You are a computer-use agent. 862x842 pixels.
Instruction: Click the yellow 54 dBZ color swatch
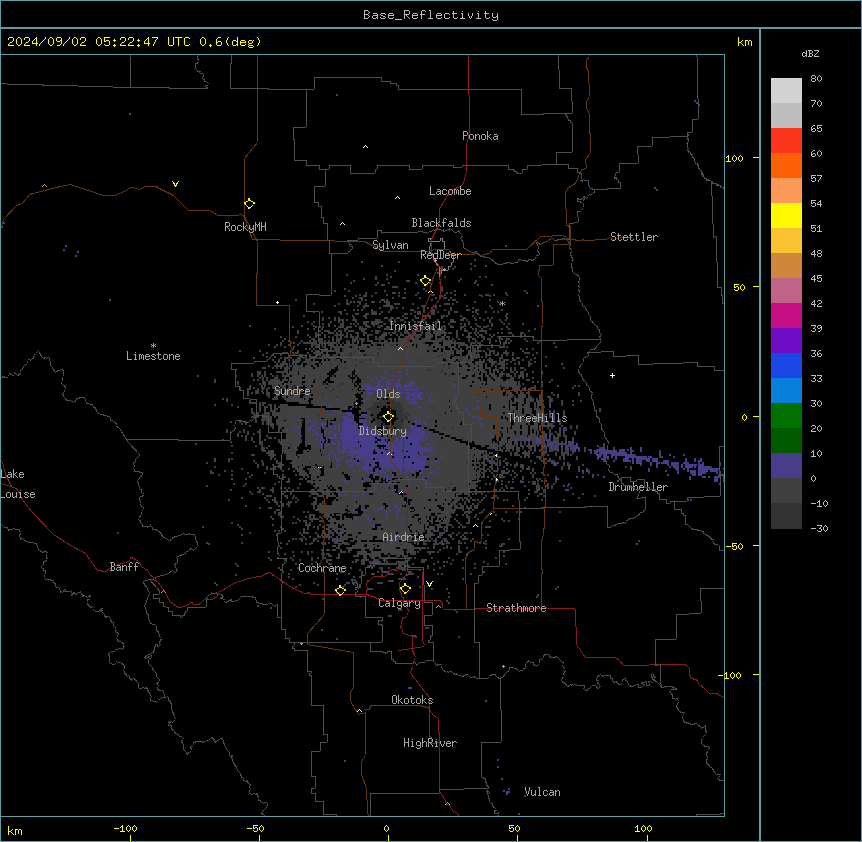(786, 215)
